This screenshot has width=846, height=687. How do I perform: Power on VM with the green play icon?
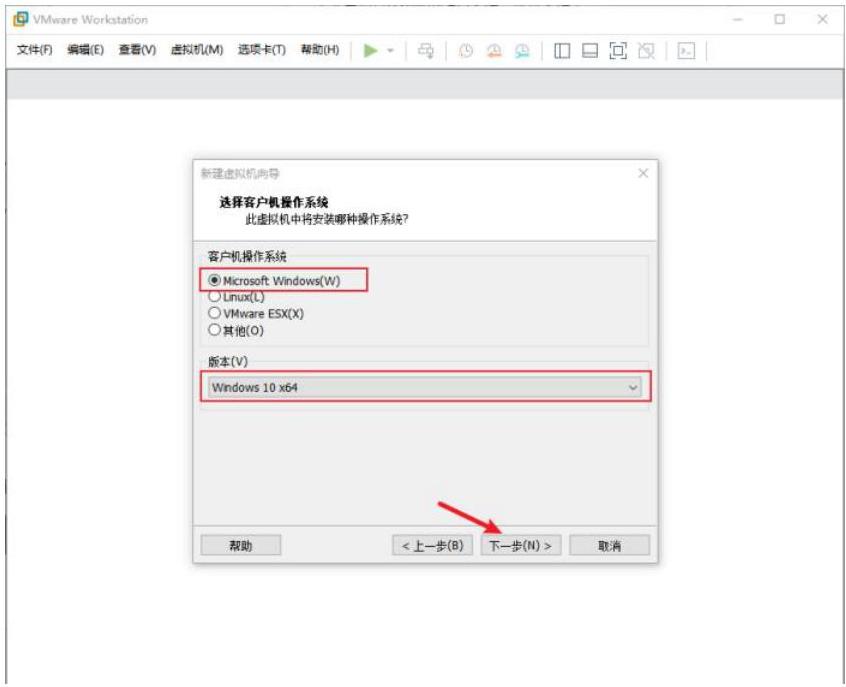(370, 51)
